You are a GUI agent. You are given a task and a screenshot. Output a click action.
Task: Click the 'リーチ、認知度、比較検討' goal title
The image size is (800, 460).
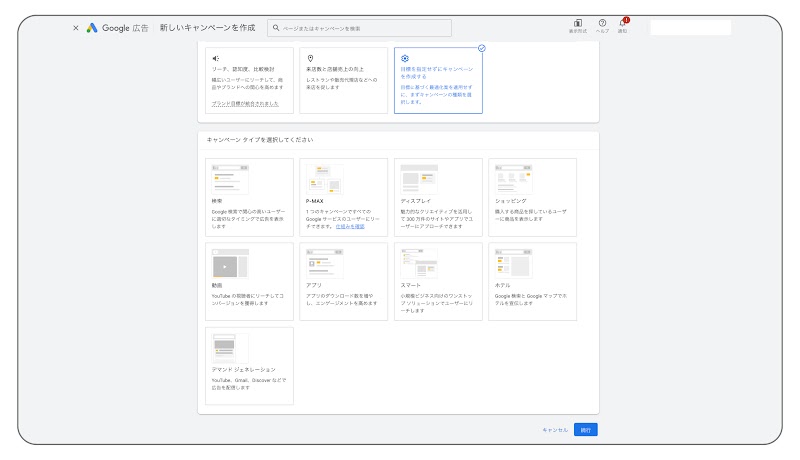[243, 69]
